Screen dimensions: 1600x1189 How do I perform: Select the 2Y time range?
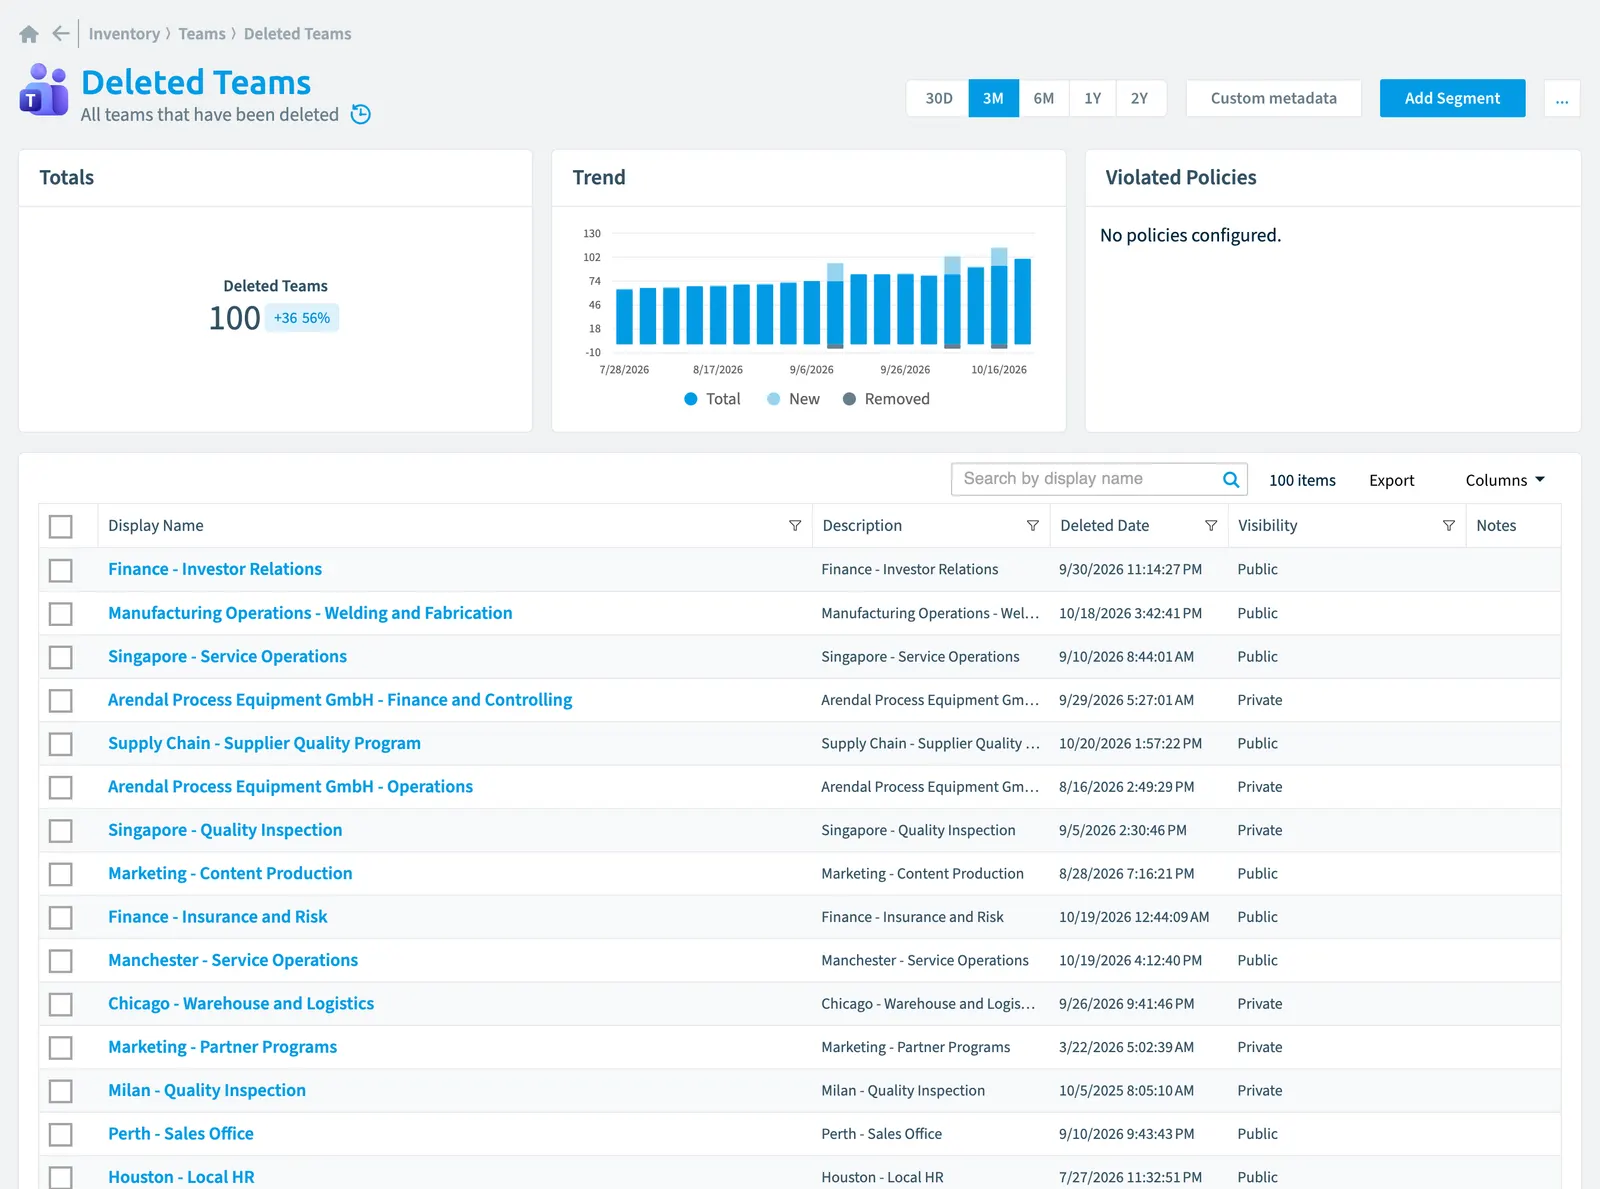coord(1140,98)
